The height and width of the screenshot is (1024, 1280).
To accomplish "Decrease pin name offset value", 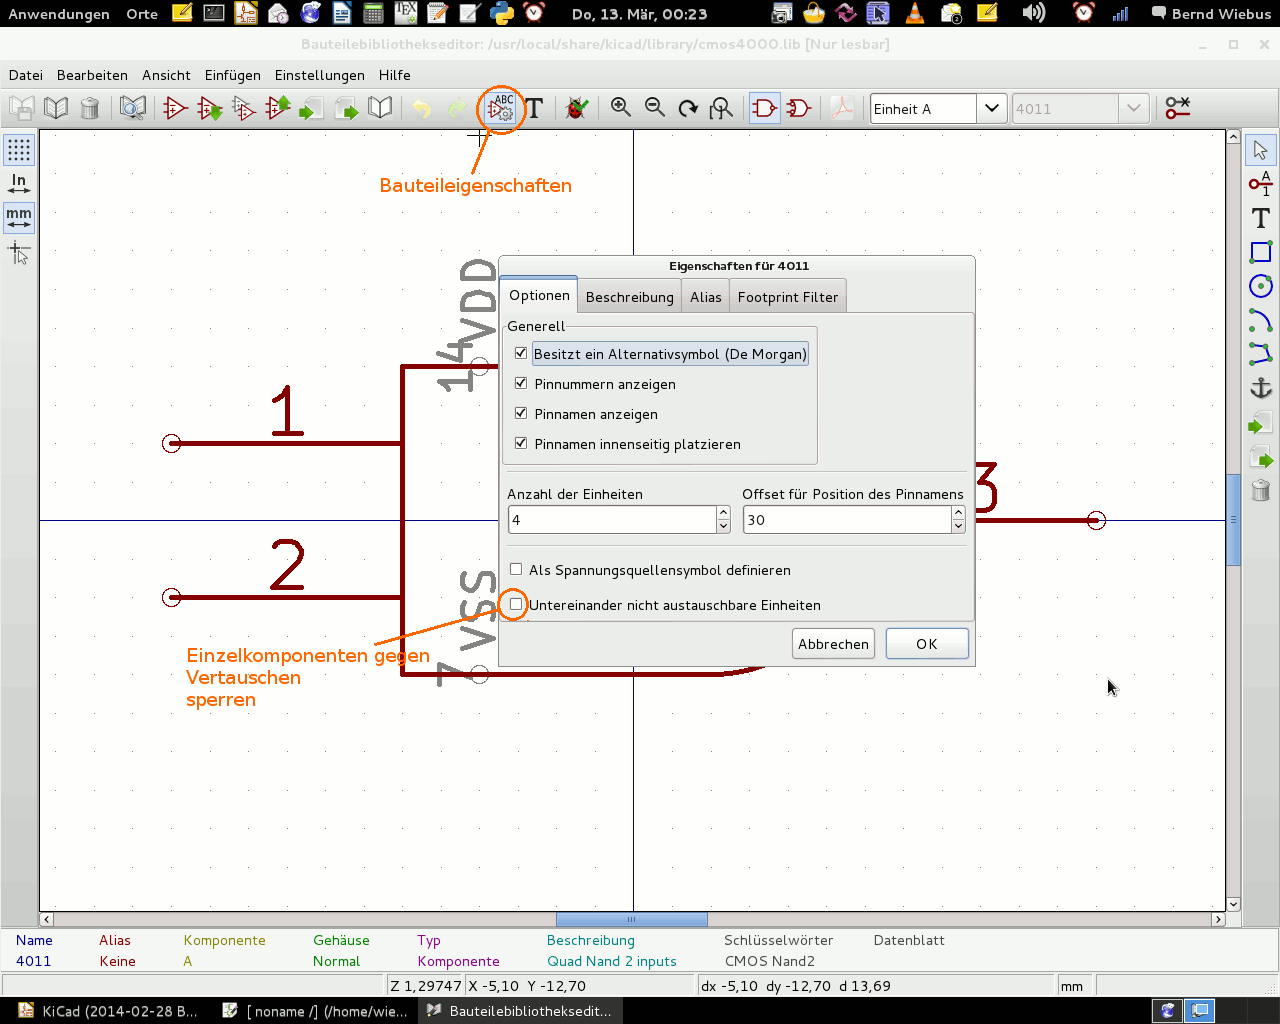I will pyautogui.click(x=958, y=526).
